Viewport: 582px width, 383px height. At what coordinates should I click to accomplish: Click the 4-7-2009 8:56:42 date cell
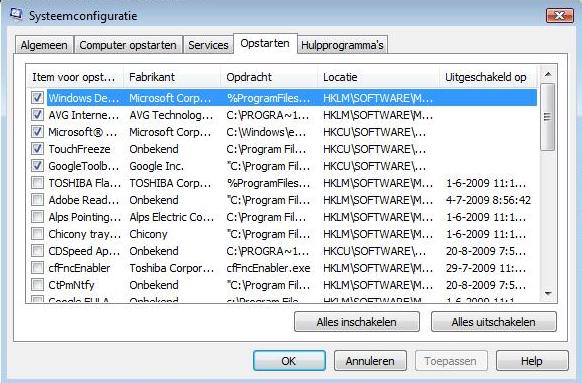488,200
